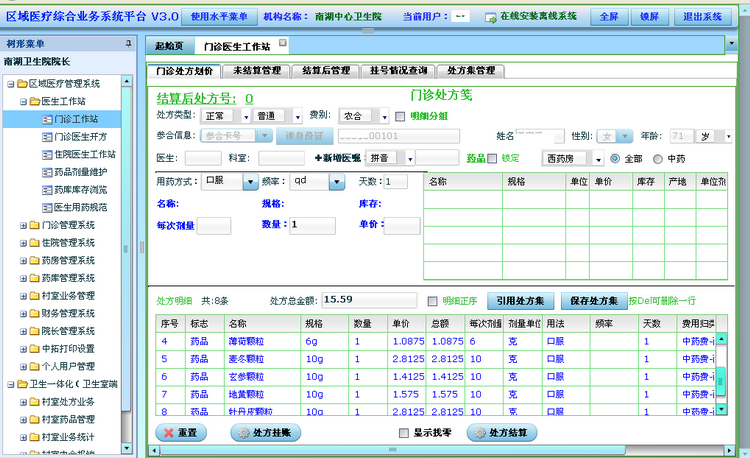Click the sidebar collapse splitter handle

coord(142,247)
